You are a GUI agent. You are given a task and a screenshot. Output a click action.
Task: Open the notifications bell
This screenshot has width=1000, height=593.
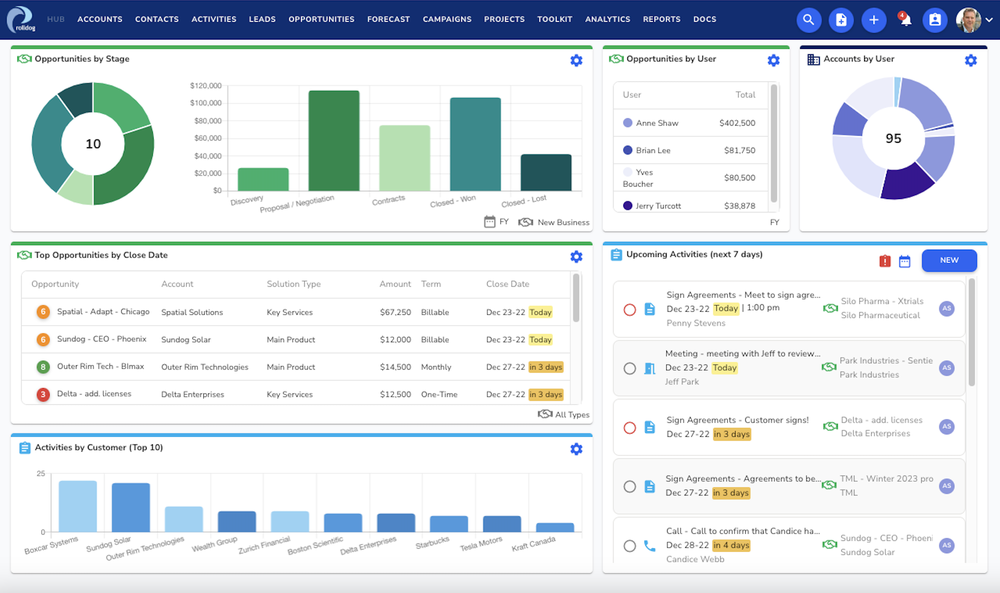click(905, 20)
